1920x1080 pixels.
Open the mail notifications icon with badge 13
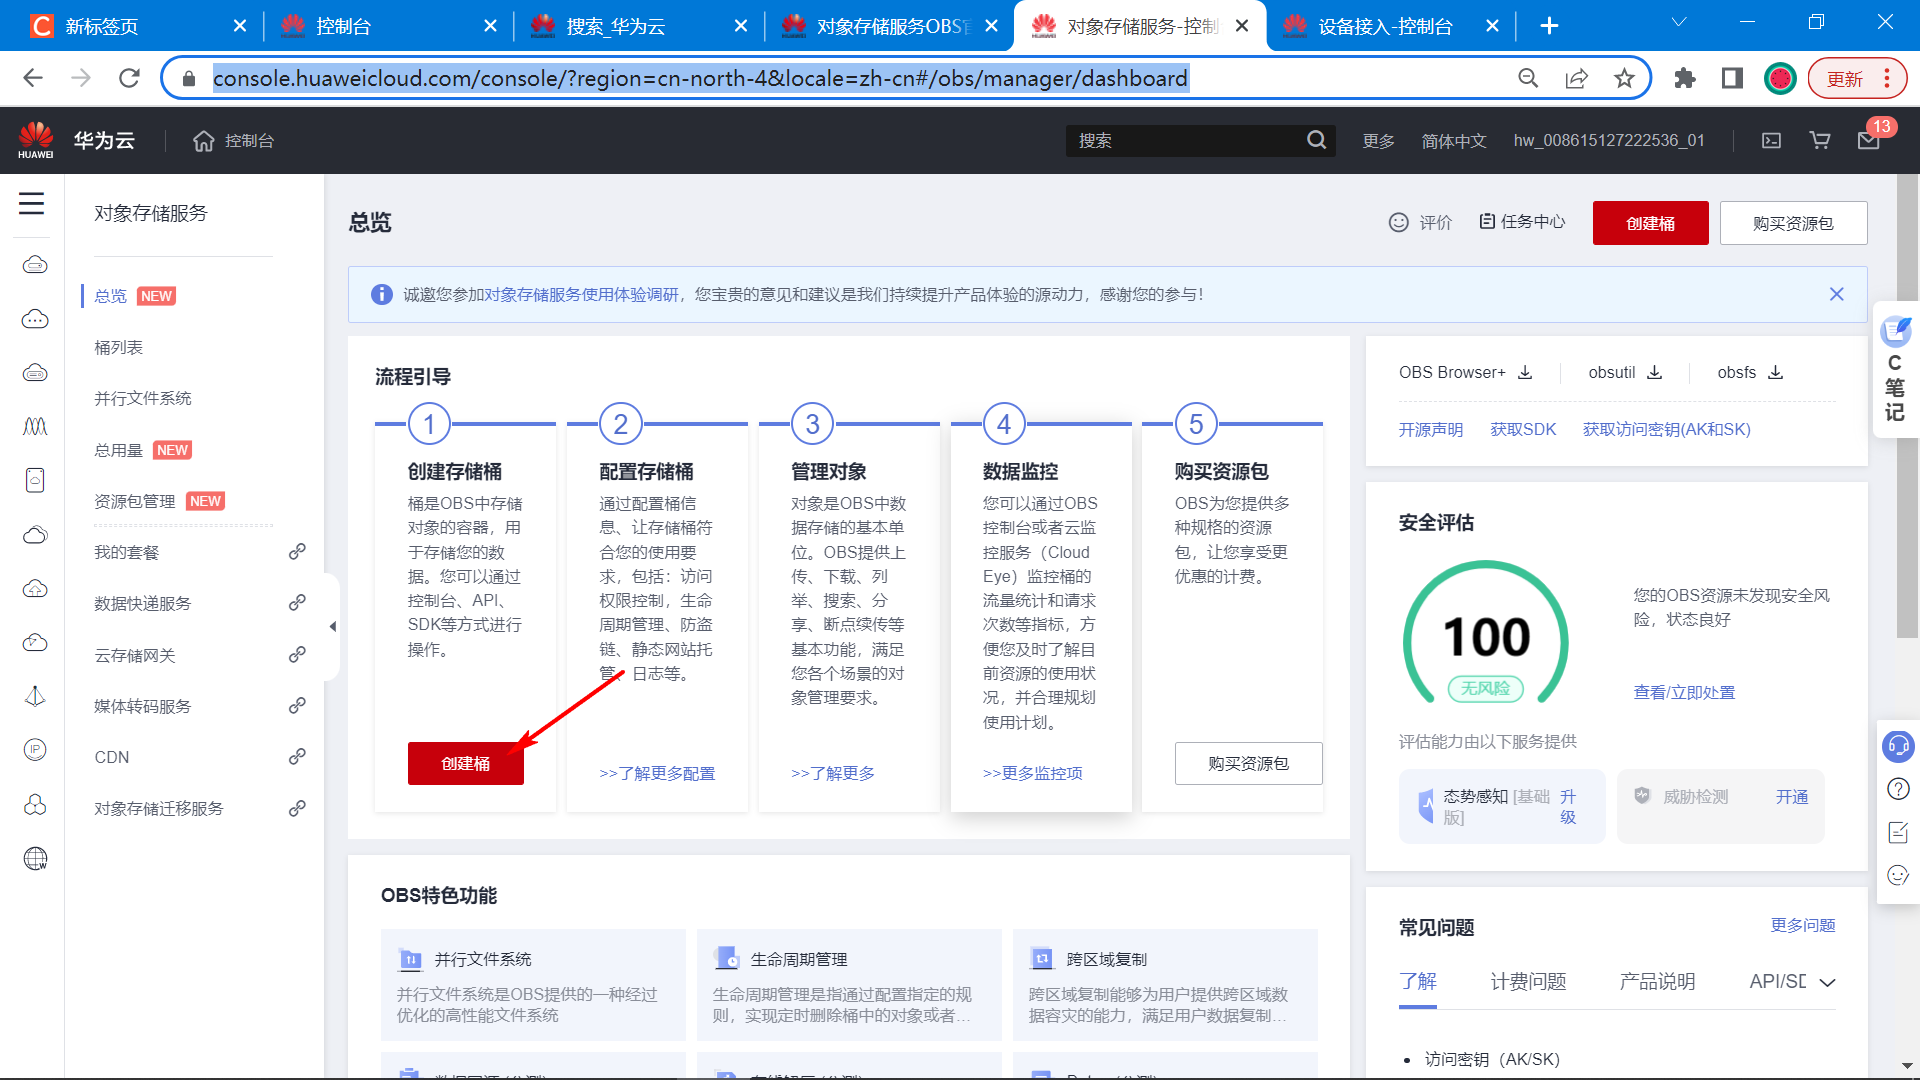tap(1868, 141)
